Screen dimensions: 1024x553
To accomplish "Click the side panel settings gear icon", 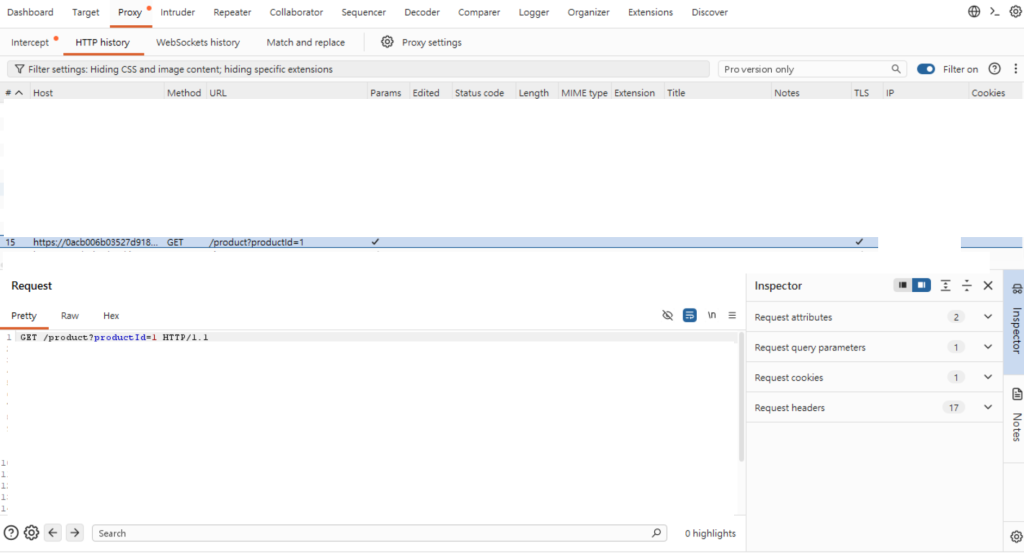I will (x=1016, y=537).
